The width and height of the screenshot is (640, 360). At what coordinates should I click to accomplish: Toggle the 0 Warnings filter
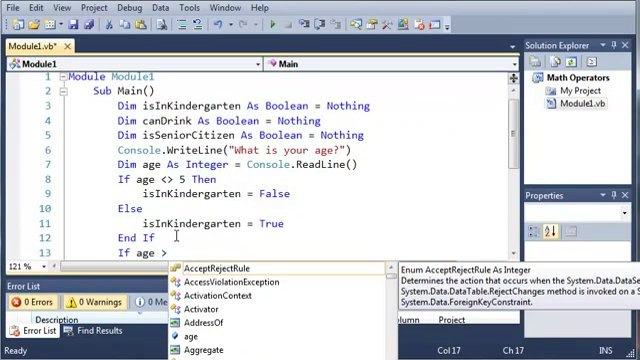(95, 302)
